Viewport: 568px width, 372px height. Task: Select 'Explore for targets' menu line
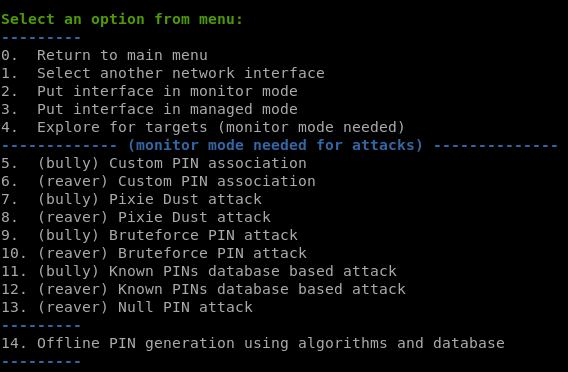(203, 128)
